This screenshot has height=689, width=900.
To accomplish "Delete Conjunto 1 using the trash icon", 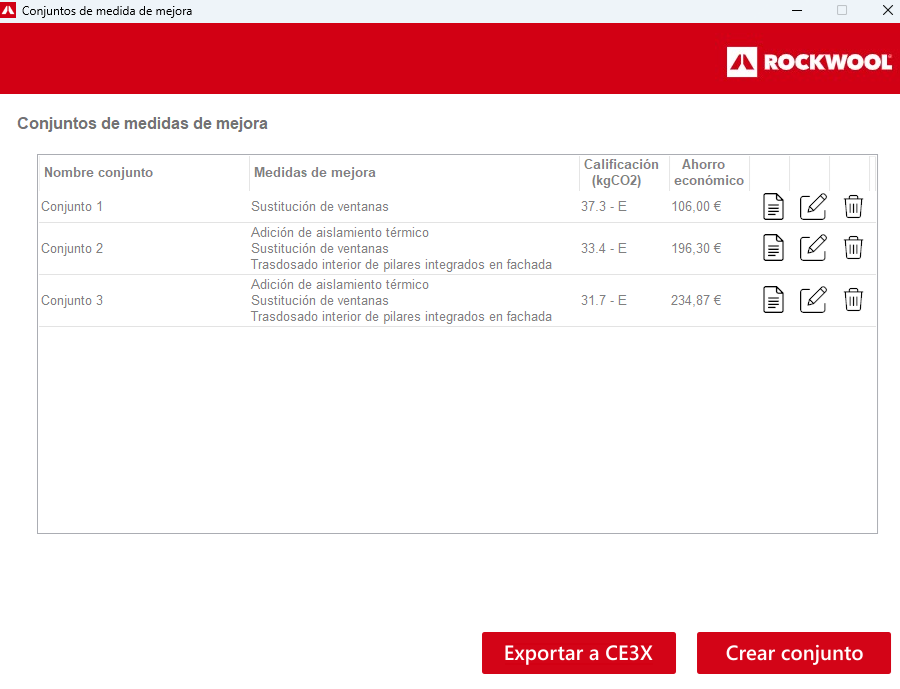I will tap(853, 207).
